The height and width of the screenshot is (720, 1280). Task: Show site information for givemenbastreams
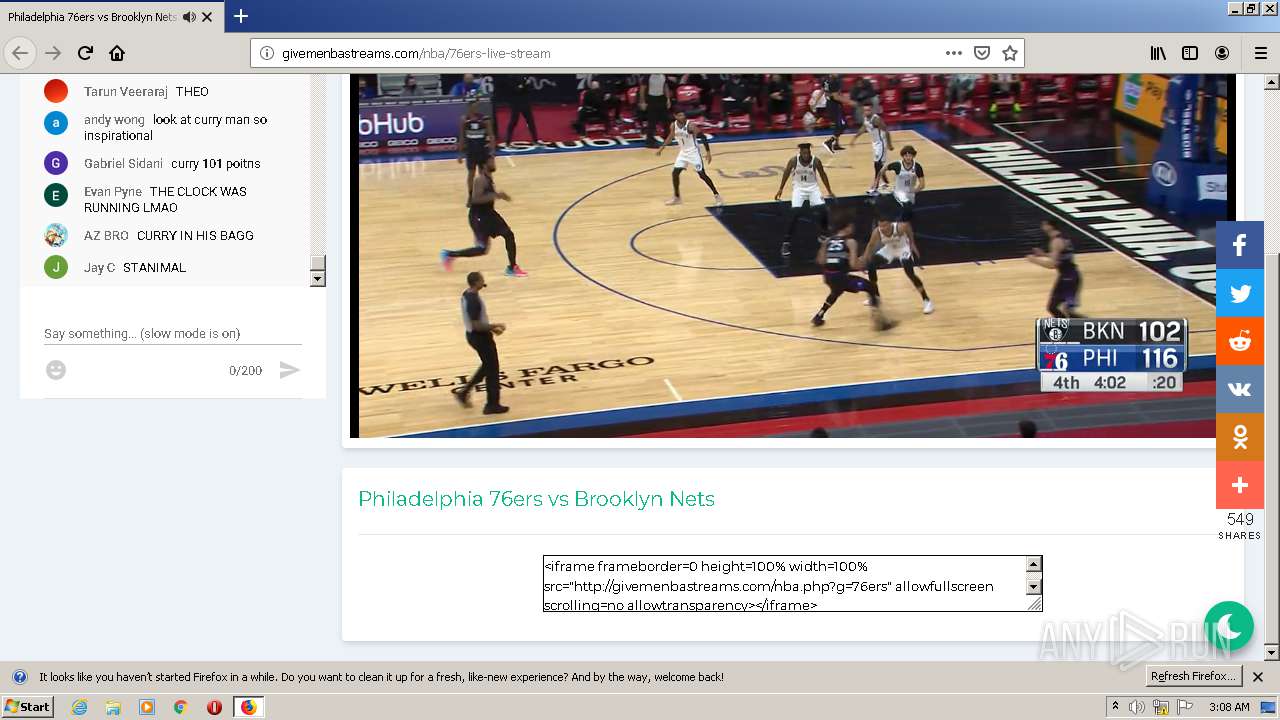[267, 53]
